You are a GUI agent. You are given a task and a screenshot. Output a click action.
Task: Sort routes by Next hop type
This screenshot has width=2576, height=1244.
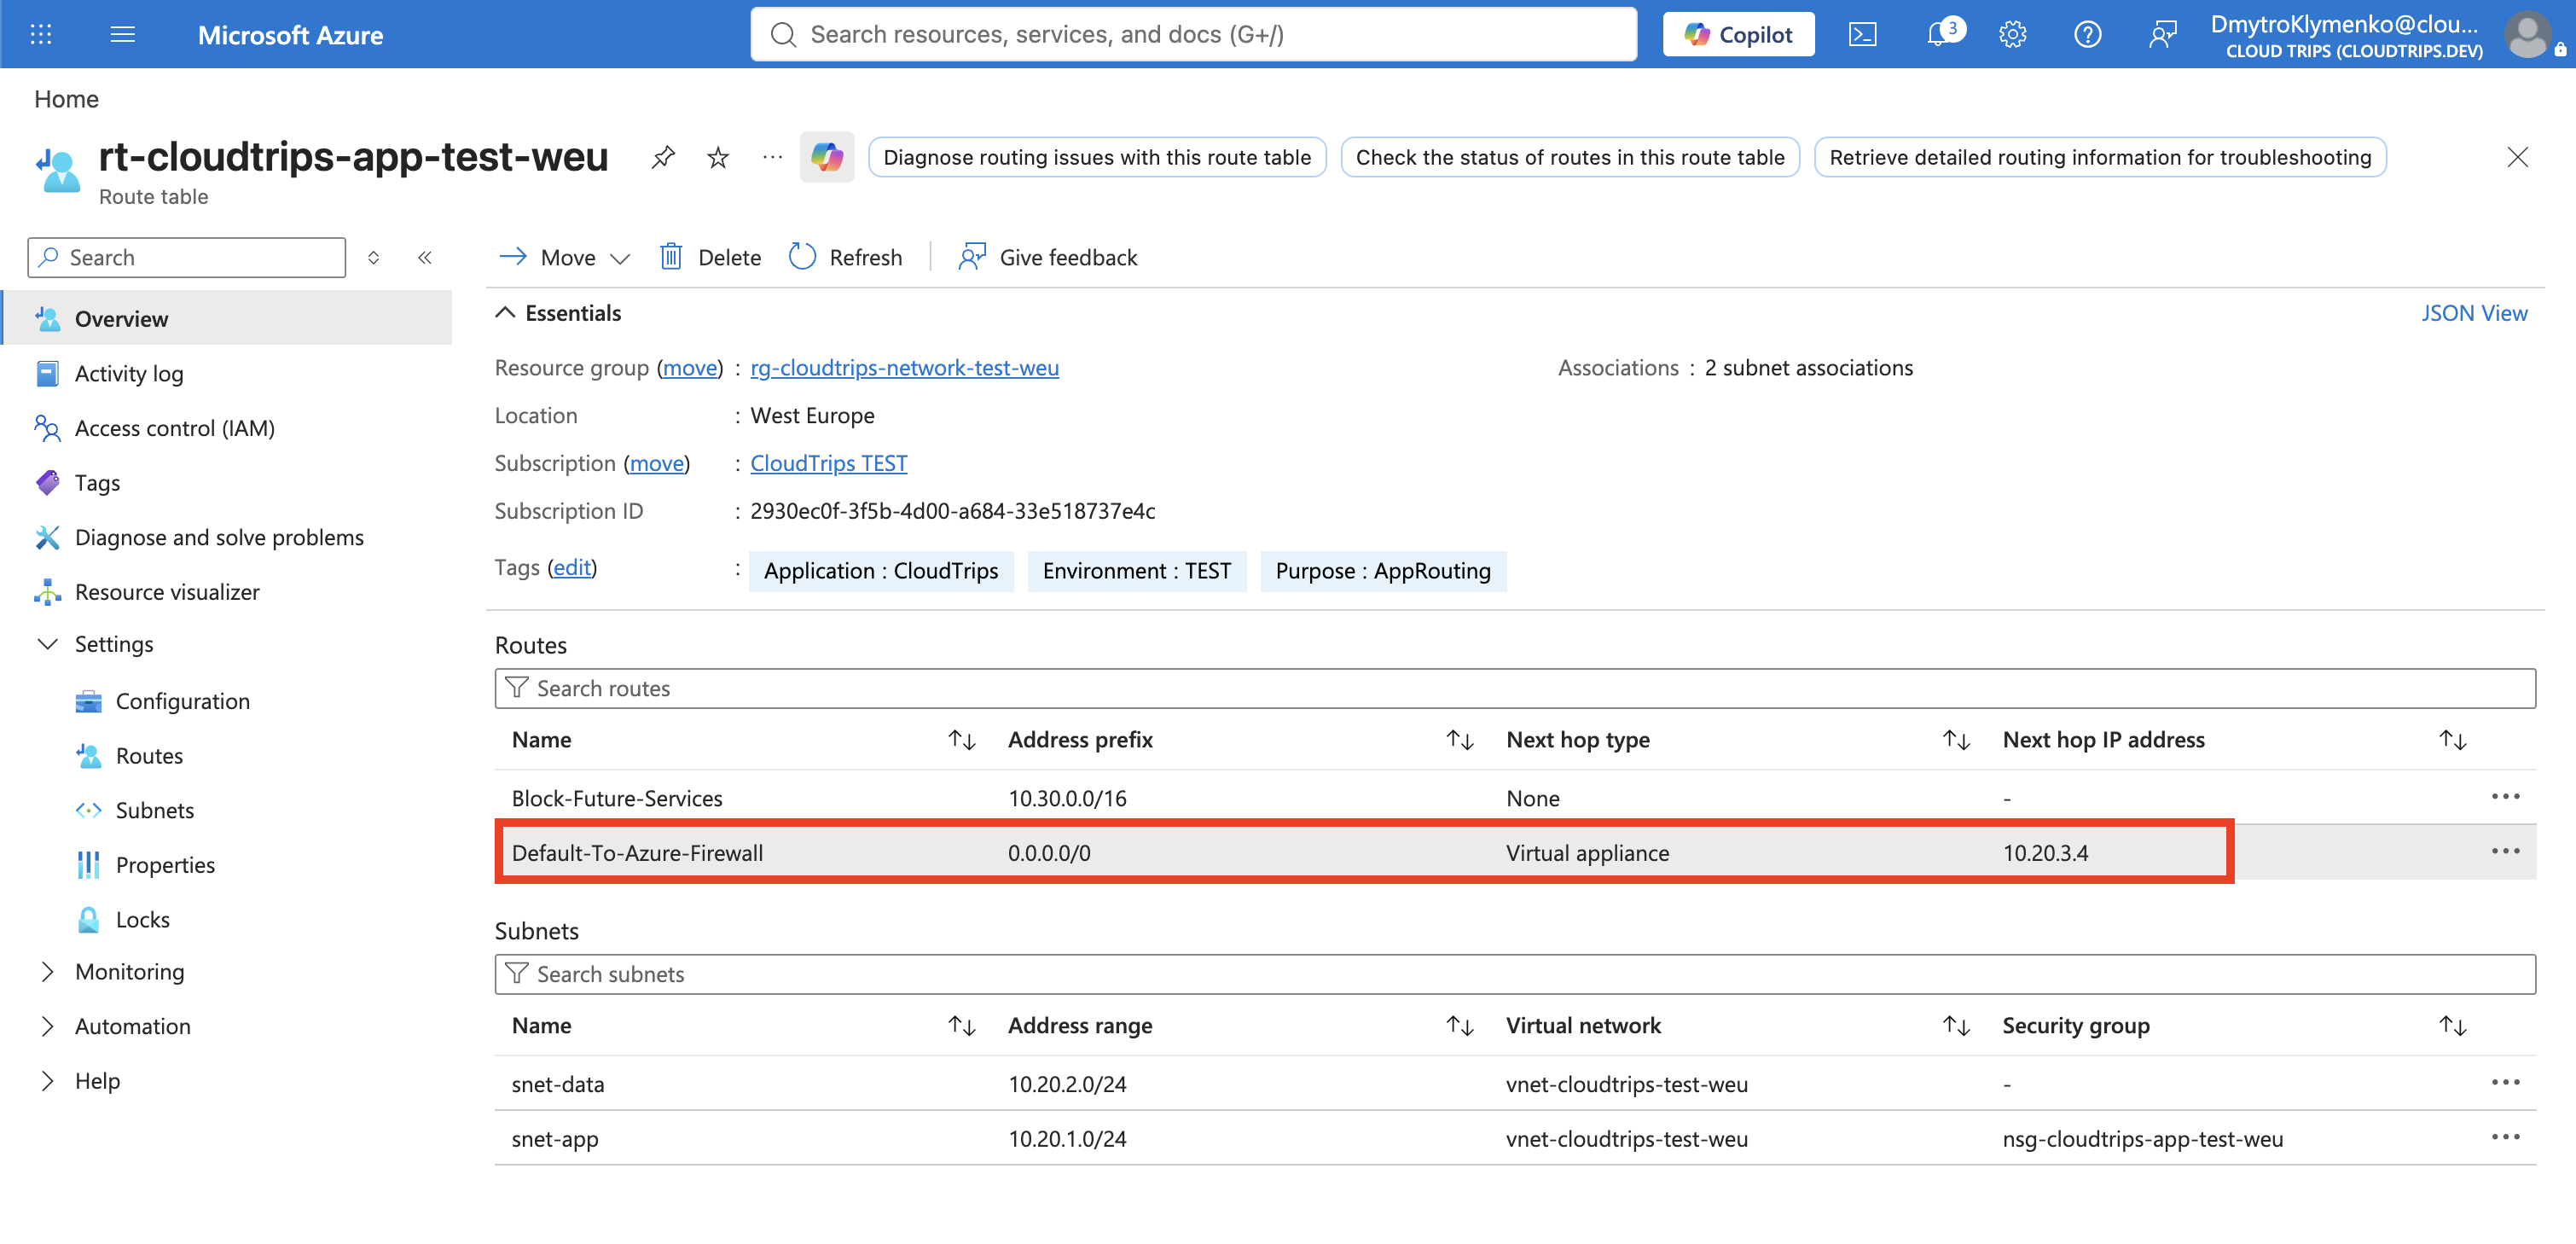1956,740
